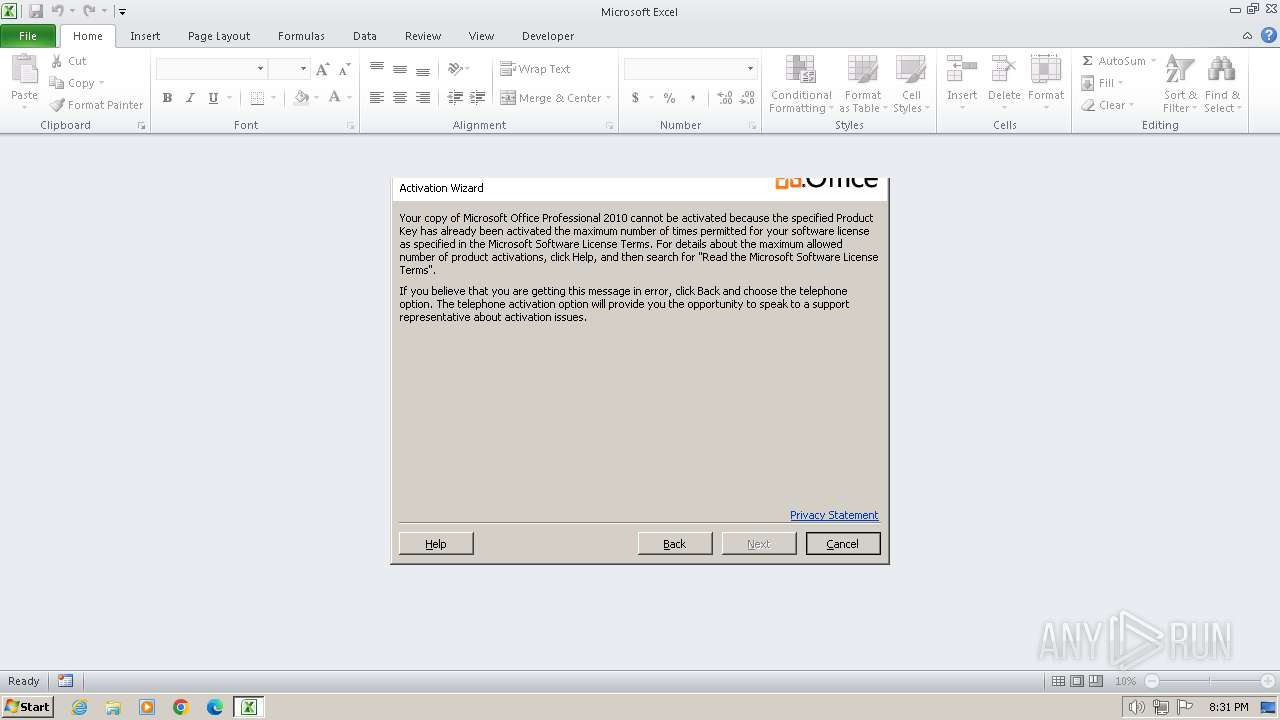Screen dimensions: 1280x720
Task: Click the Copy icon
Action: click(57, 83)
